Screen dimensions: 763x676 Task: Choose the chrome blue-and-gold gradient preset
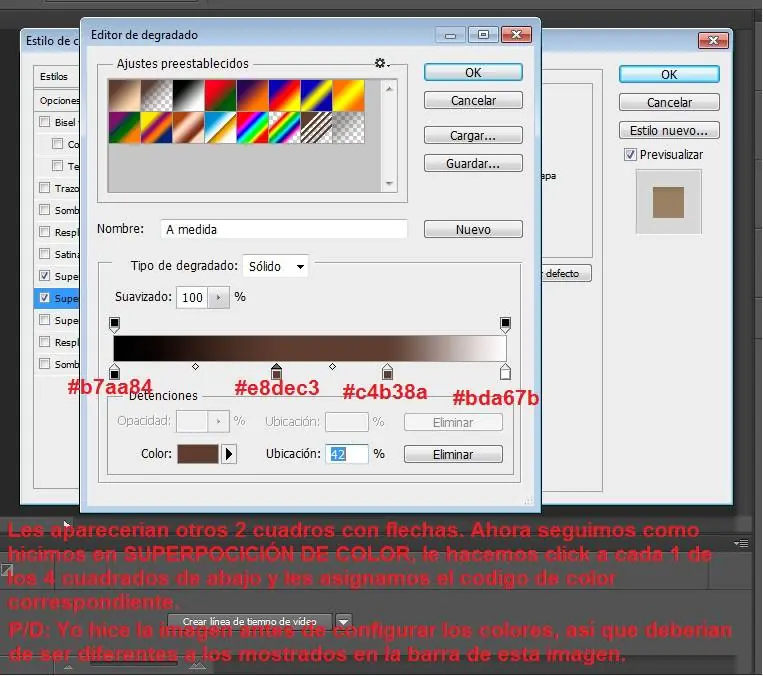coord(220,128)
